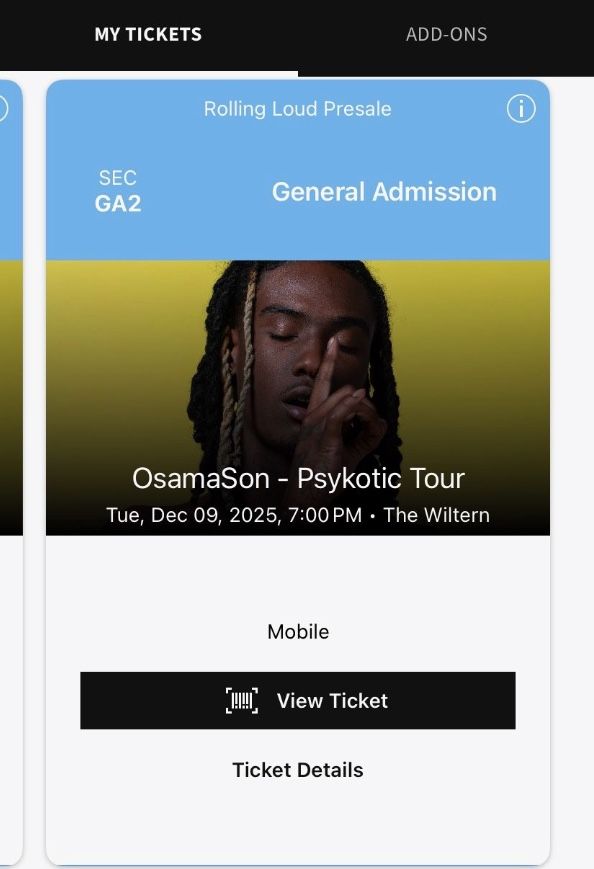Screen dimensions: 594x869
Task: Select the OsamaSon - Psykotic Tour title
Action: pos(298,478)
